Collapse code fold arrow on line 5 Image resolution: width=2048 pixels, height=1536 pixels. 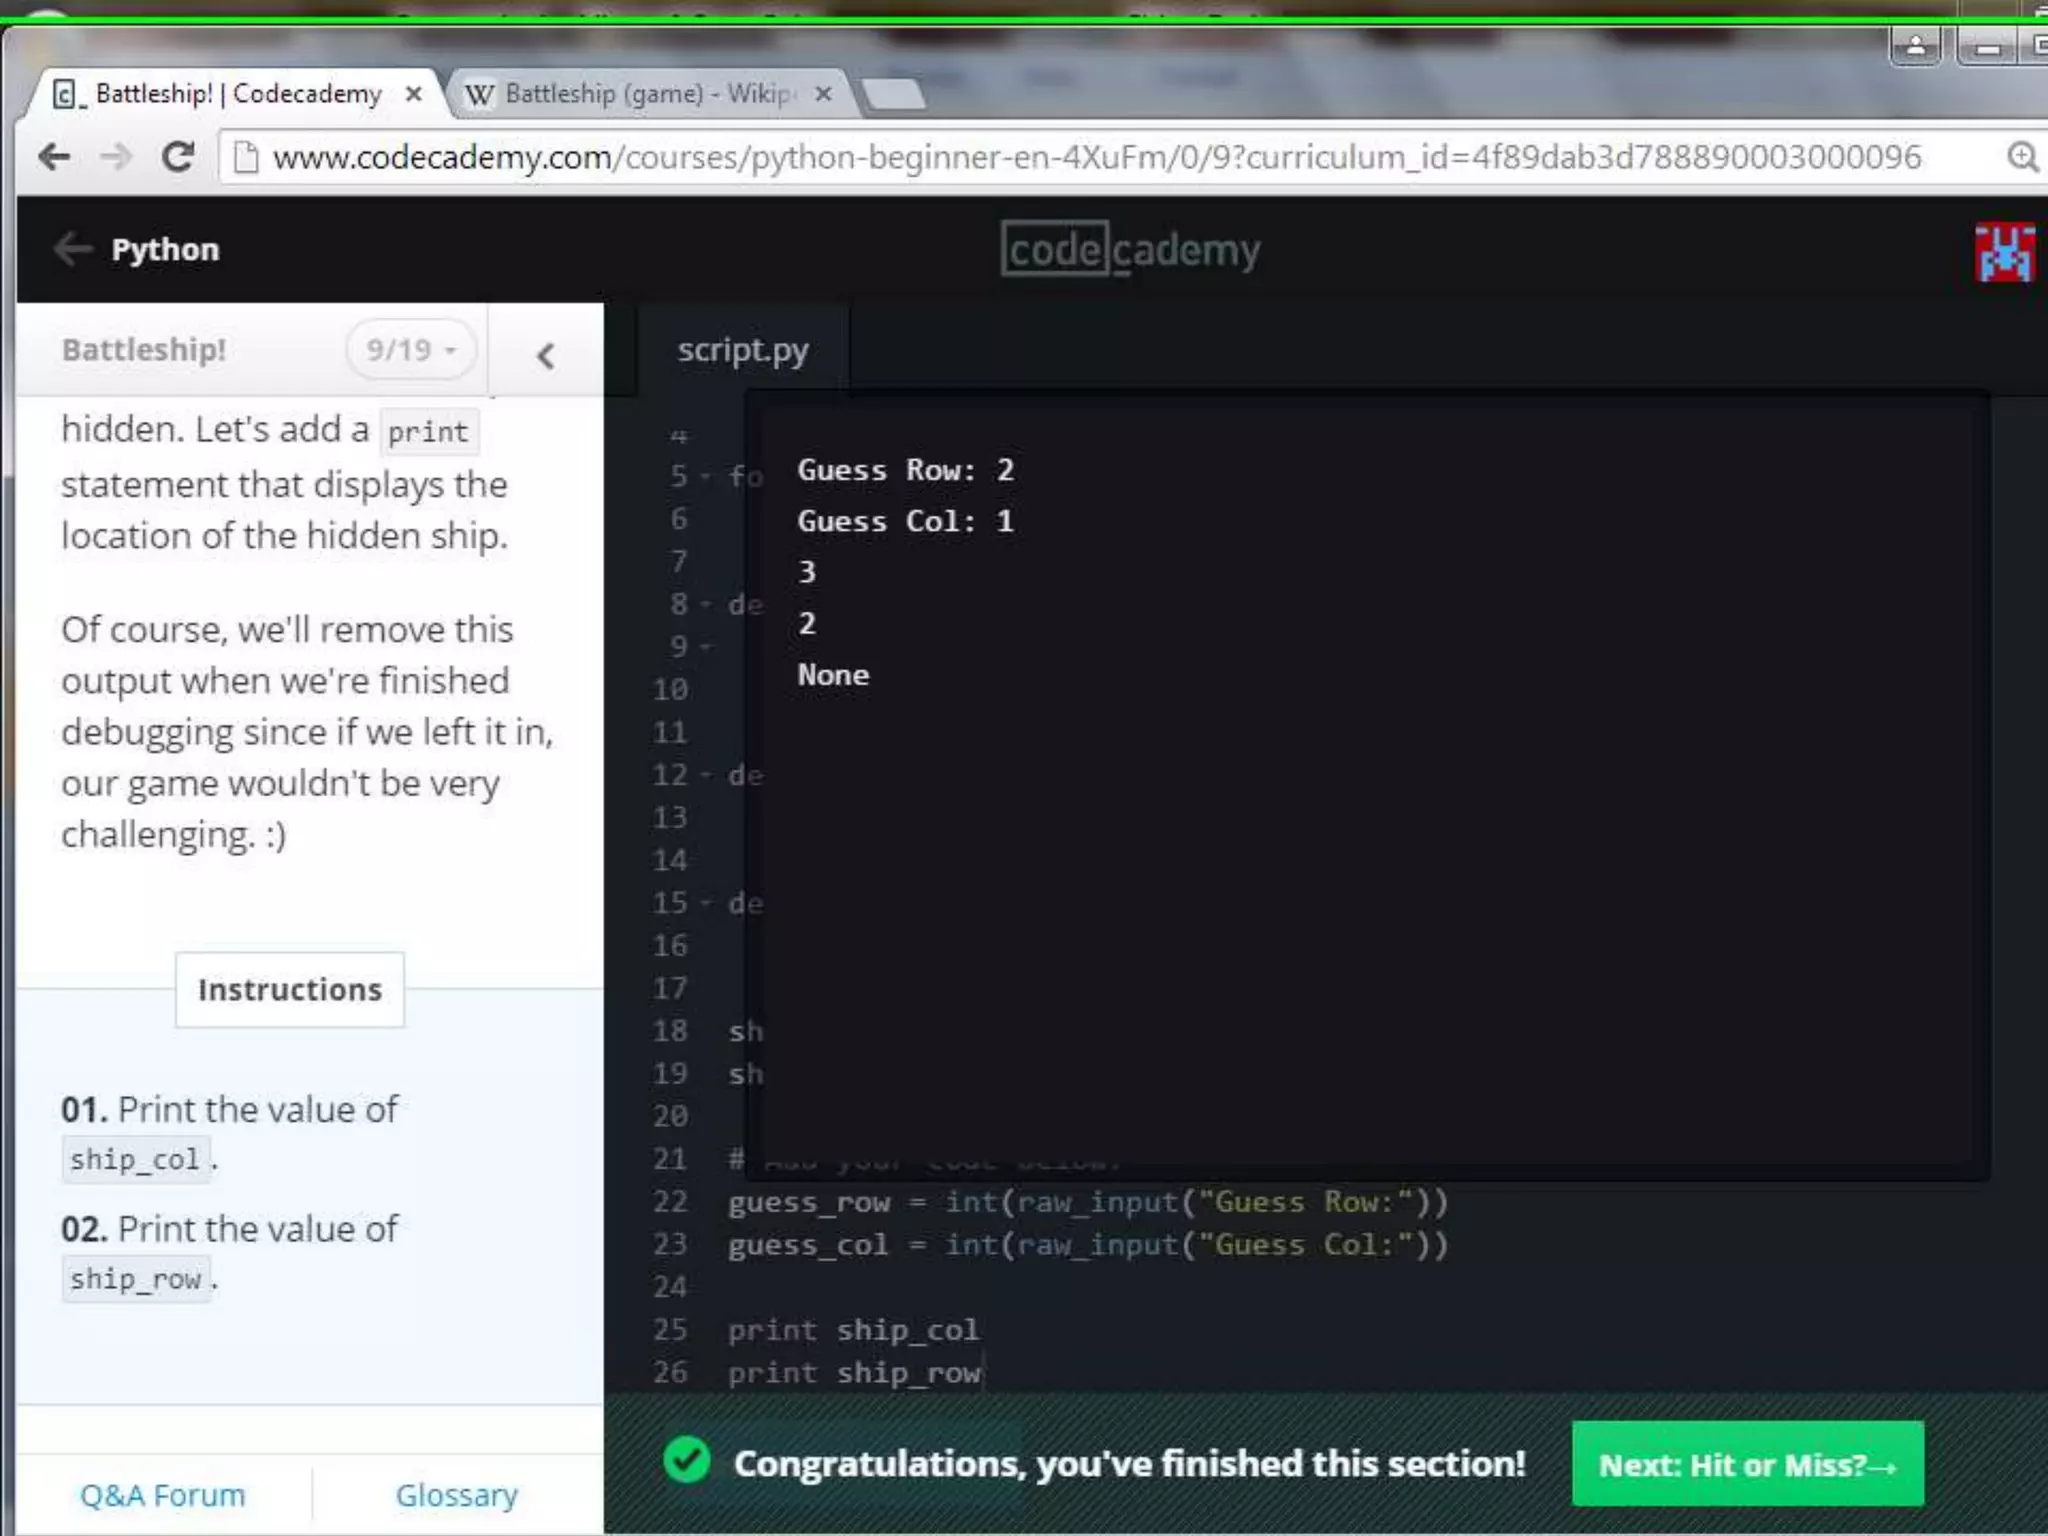click(706, 477)
